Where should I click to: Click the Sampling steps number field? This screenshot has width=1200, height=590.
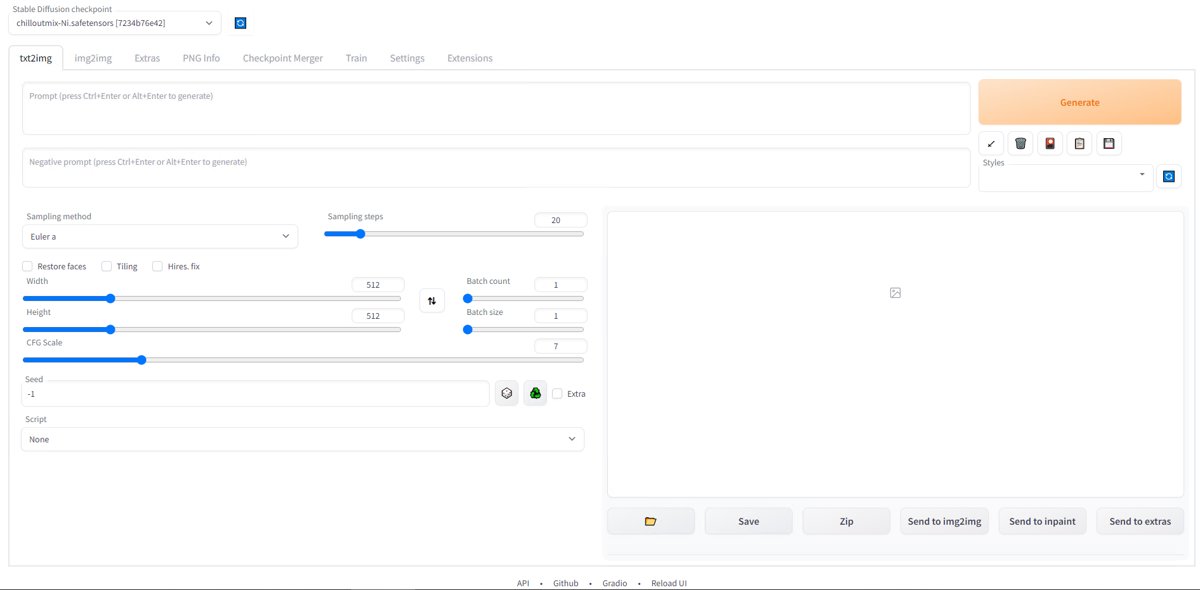click(560, 220)
